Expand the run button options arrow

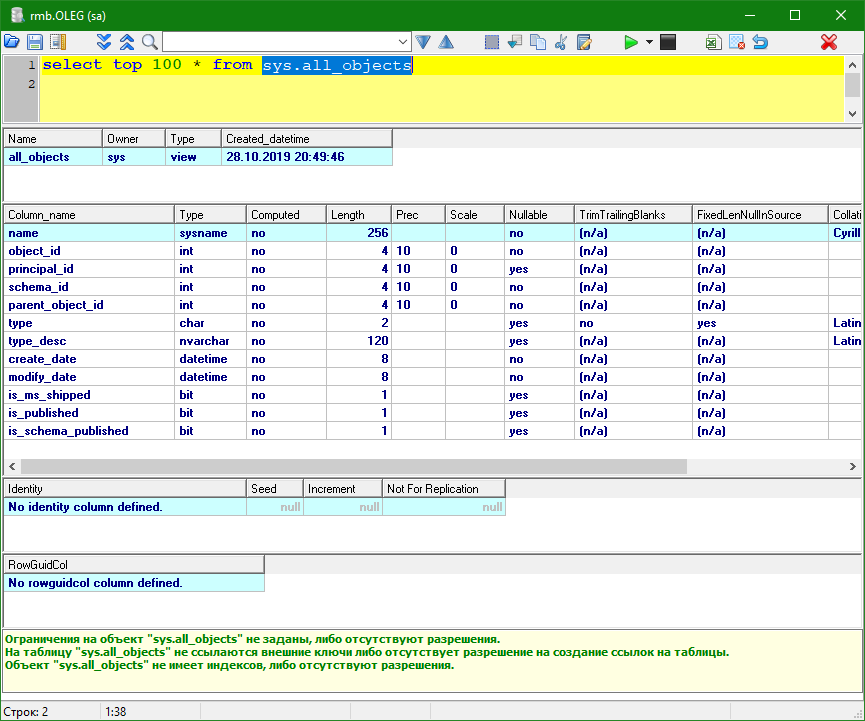pyautogui.click(x=649, y=42)
